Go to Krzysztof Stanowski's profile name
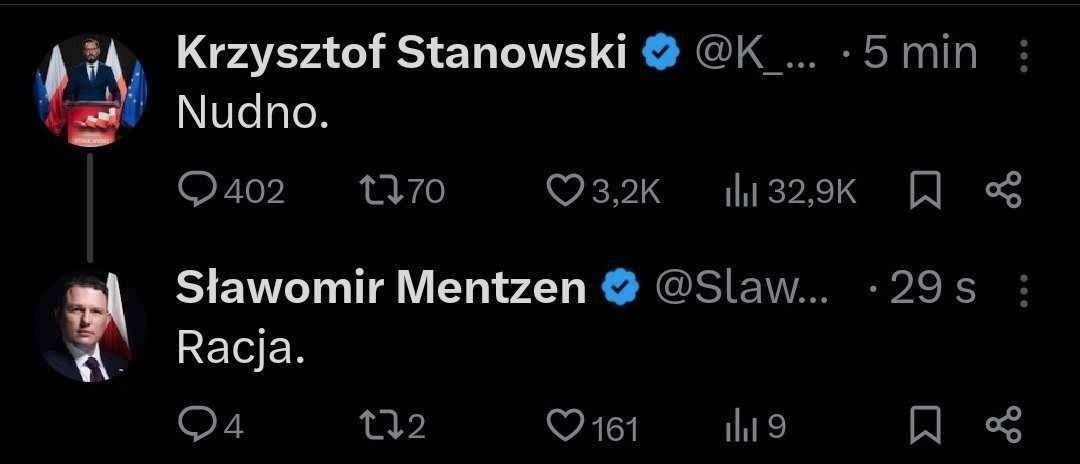 [402, 55]
